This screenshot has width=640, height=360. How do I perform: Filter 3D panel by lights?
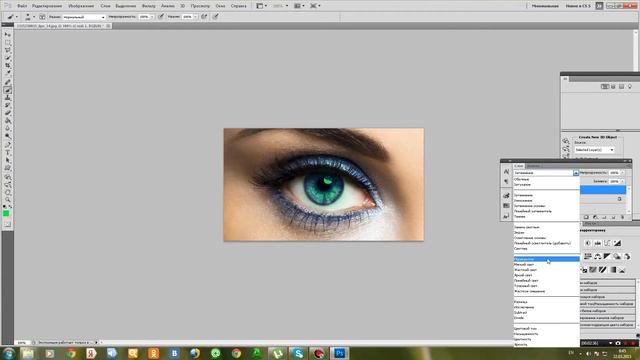coord(630,87)
